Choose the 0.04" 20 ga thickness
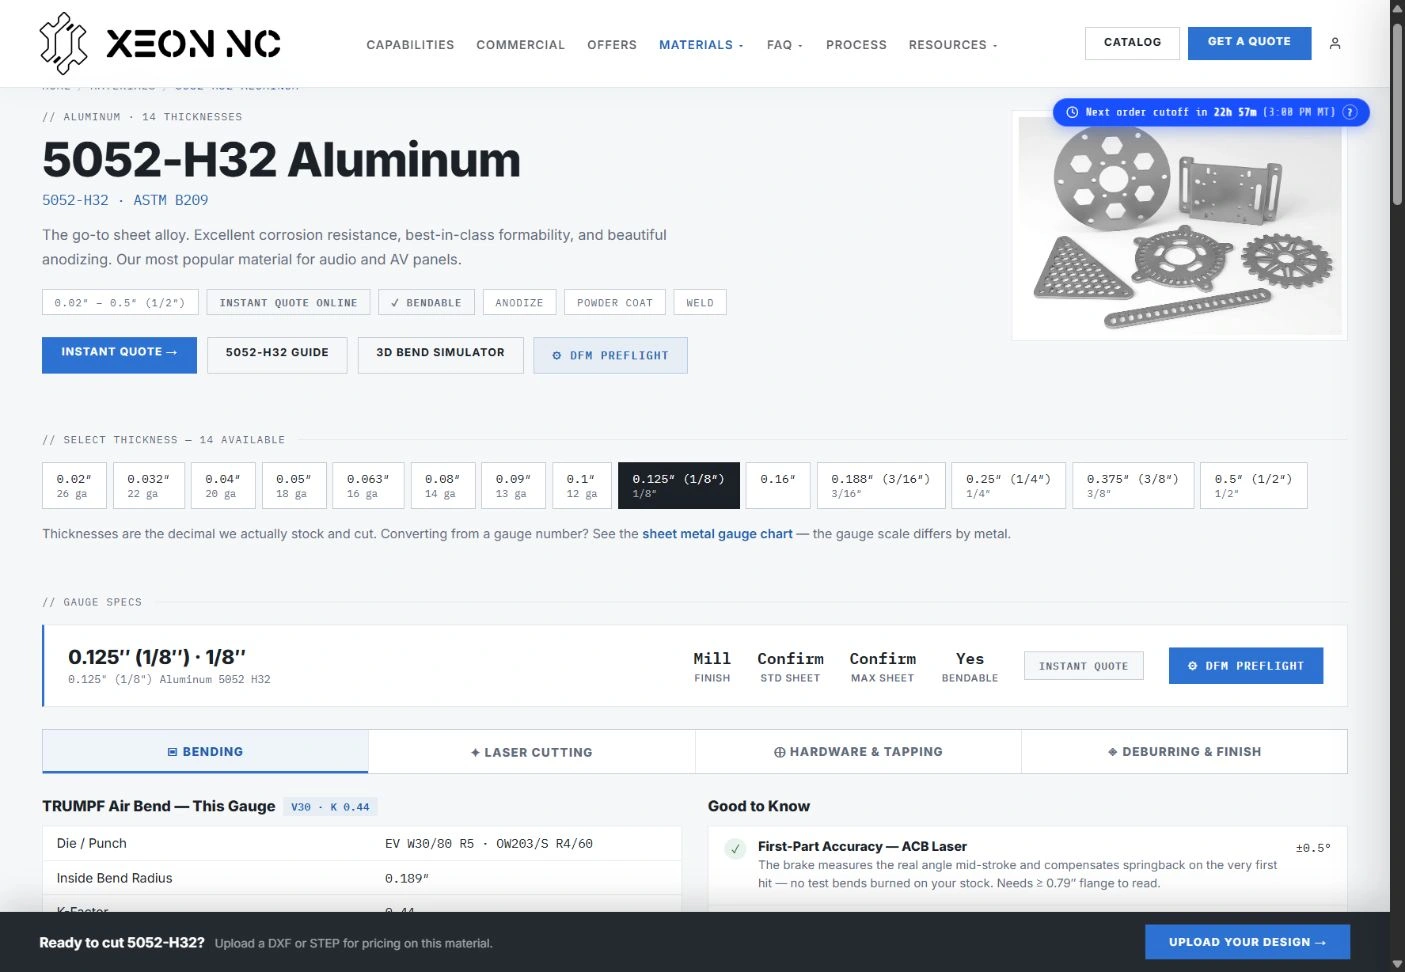Screen dimensions: 1405x972 click(223, 486)
